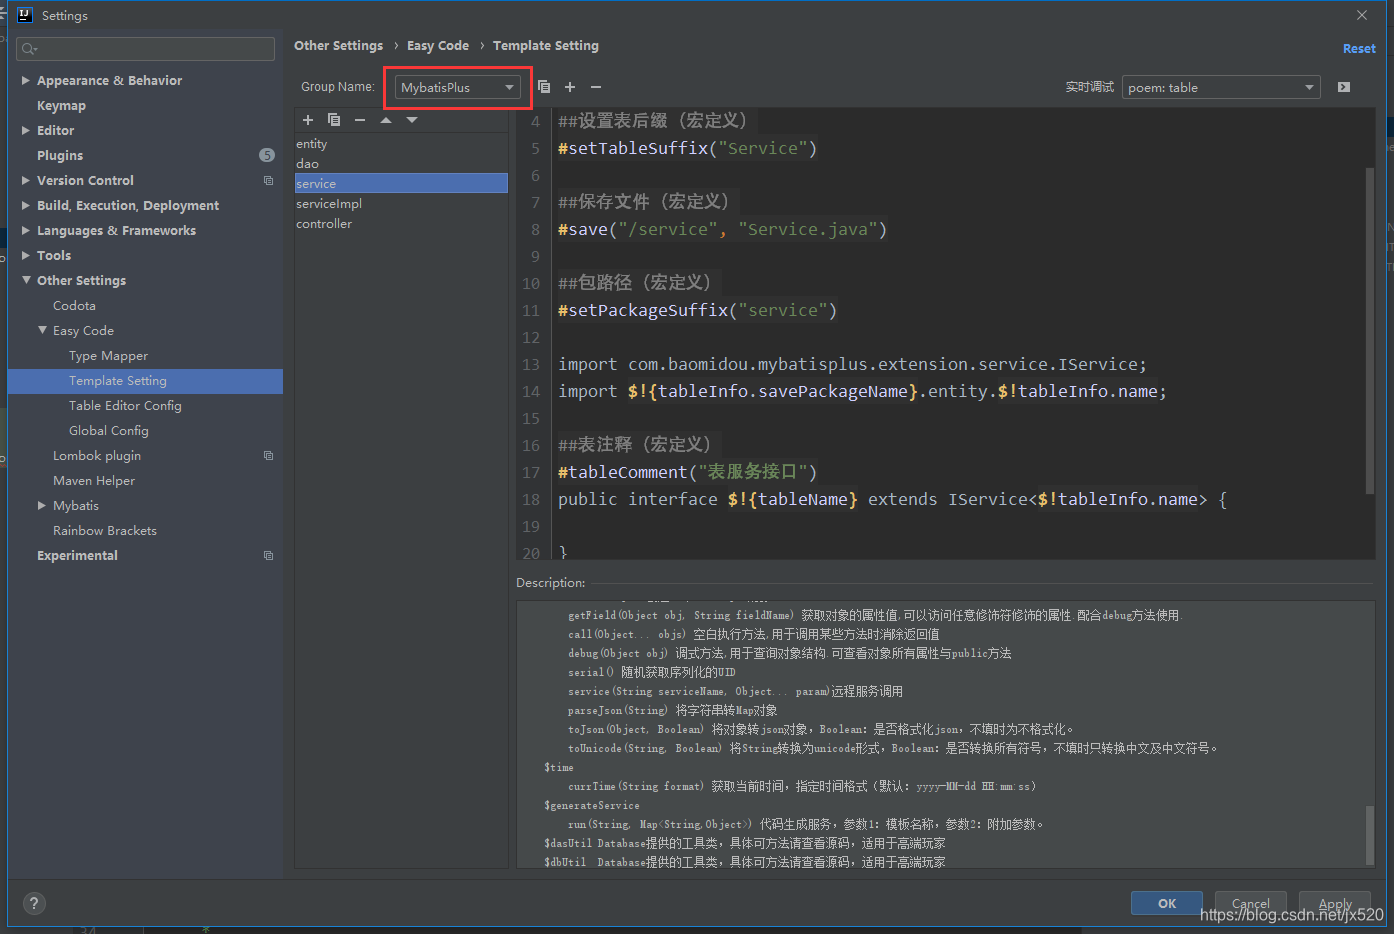Click code line with #setTableSuffix("Service")
Screen dimensions: 1394x934
pos(687,148)
